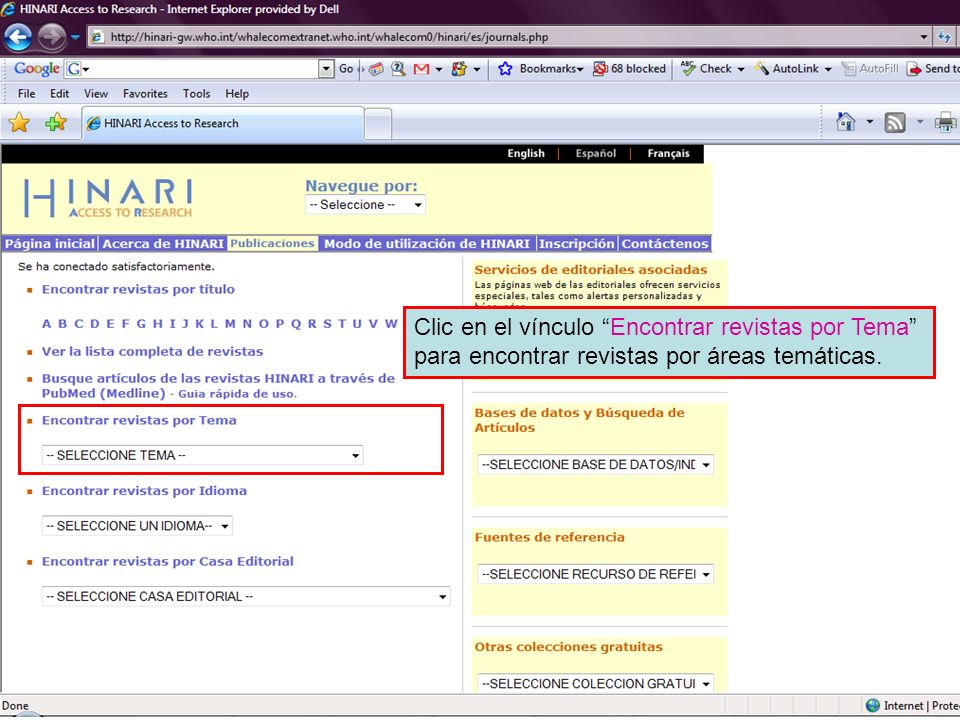This screenshot has height=720, width=960.
Task: Click the Internet zone icon in the status bar
Action: coord(872,705)
